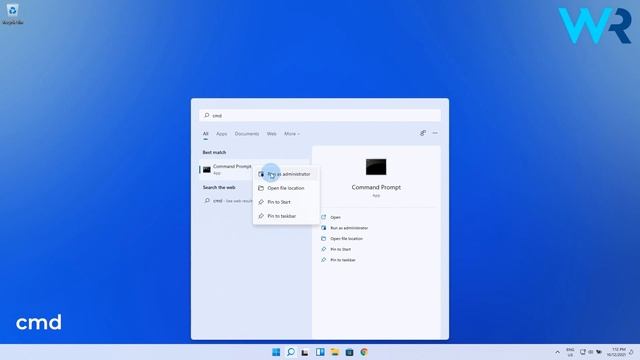Open the search feedback share icon
The width and height of the screenshot is (640, 360).
(423, 133)
